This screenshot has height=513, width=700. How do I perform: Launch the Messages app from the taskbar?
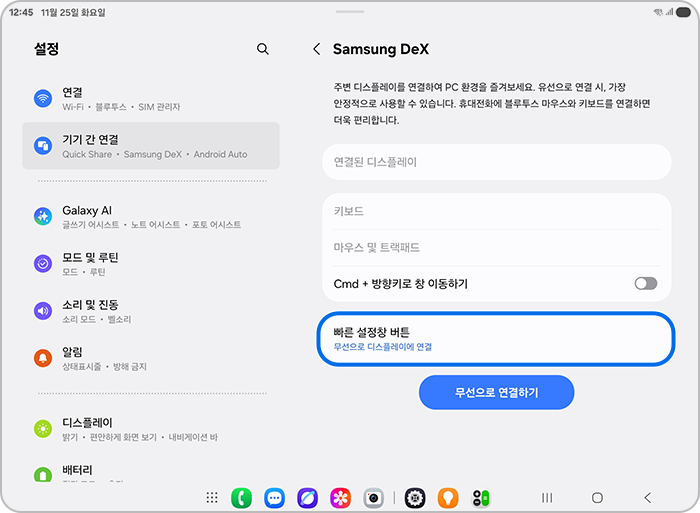click(275, 498)
